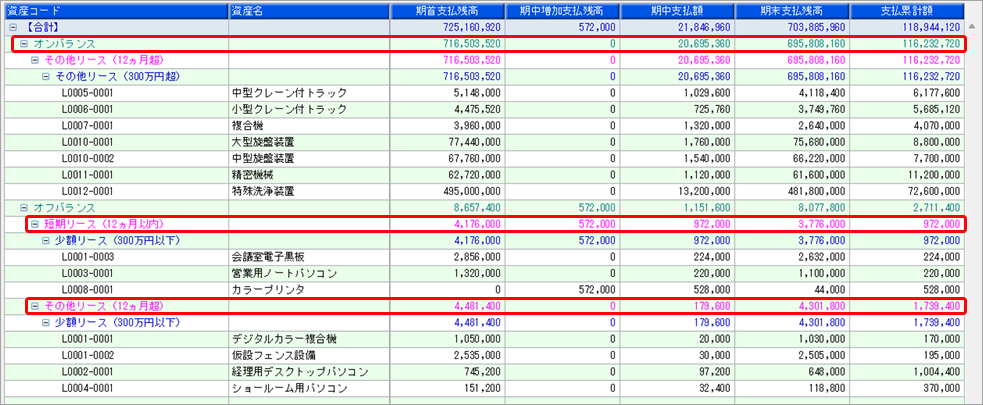Viewport: 983px width, 405px height.
Task: Collapse 少額リース(300万円以下) node with 4,176,000
Action: click(46, 240)
